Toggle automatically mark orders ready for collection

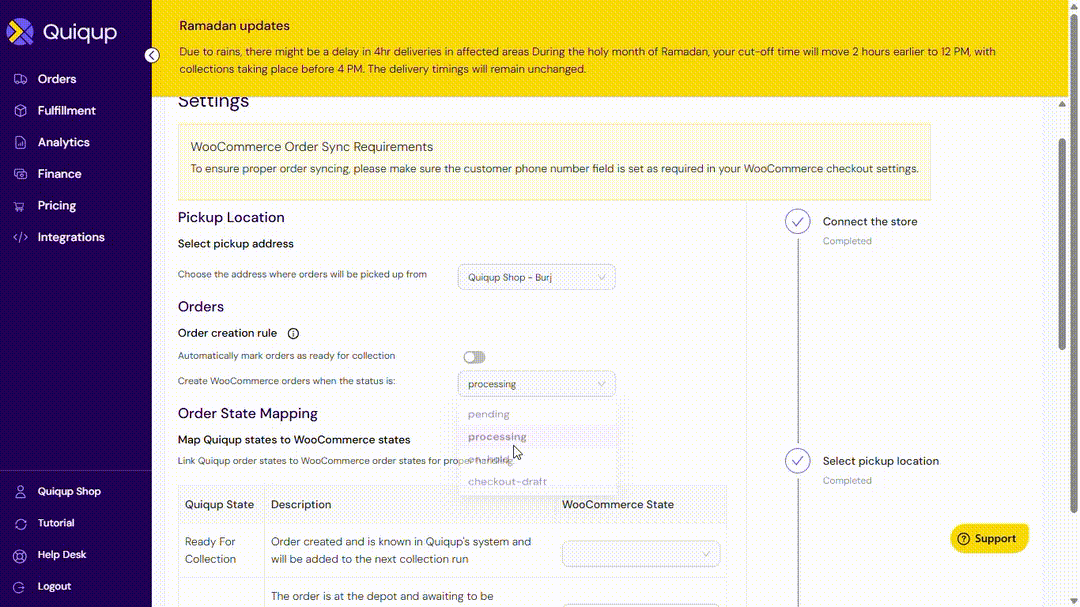(x=474, y=357)
